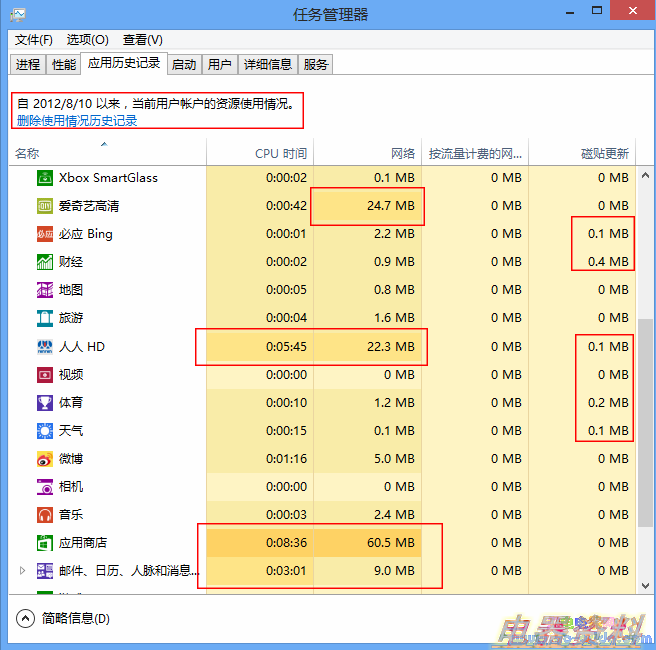656x650 pixels.
Task: Click the 天气 weather app icon
Action: tap(45, 431)
